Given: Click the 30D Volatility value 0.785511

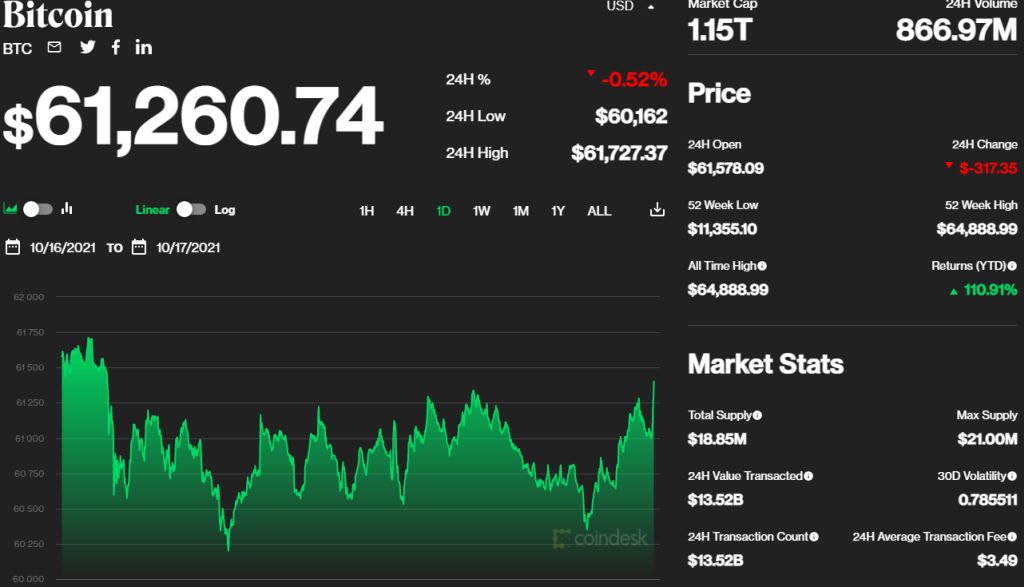Looking at the screenshot, I should [987, 500].
